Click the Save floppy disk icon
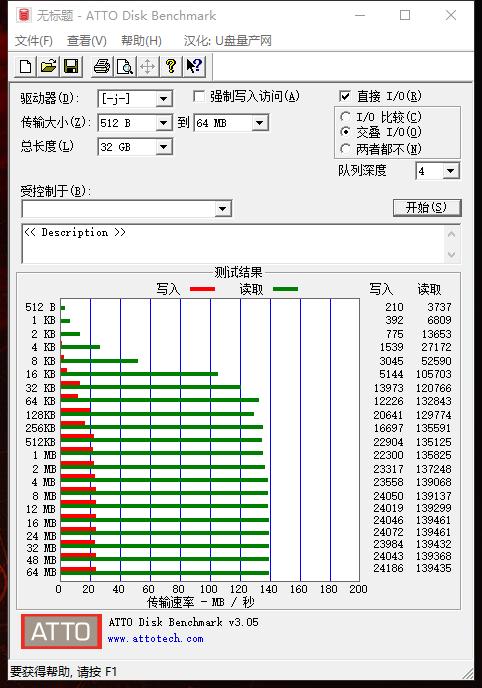 click(x=71, y=66)
